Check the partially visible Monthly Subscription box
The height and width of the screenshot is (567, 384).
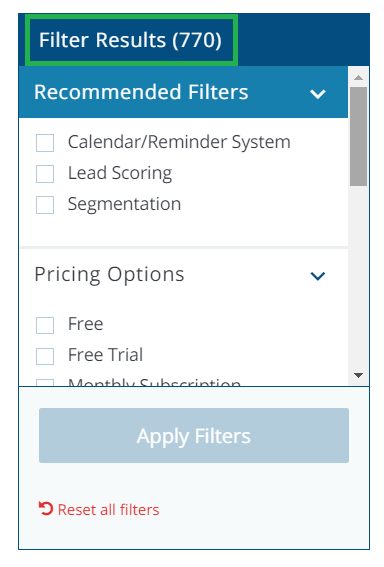click(45, 382)
